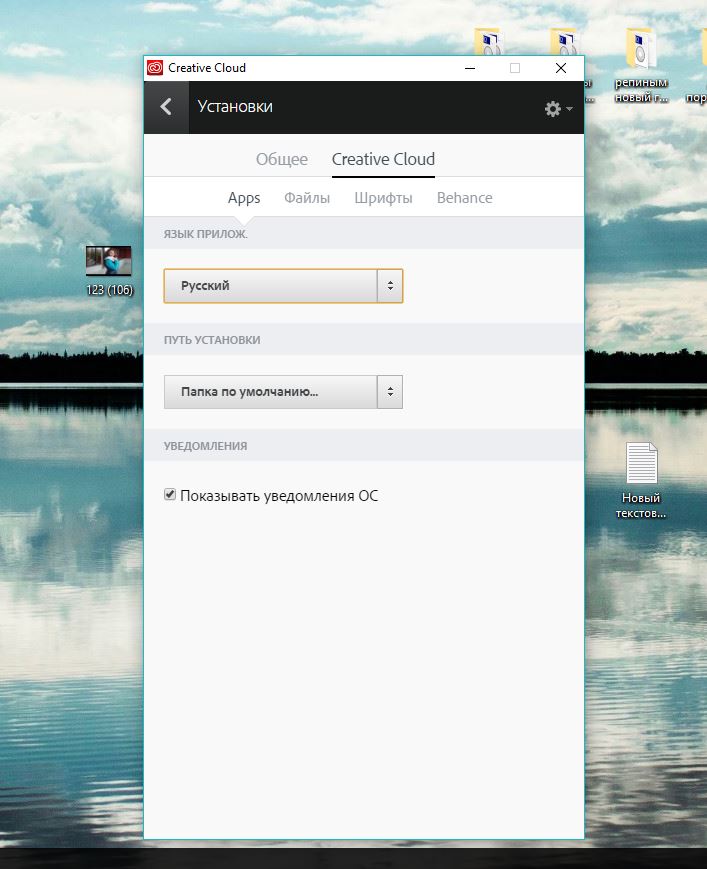Viewport: 707px width, 869px height.
Task: Switch to the Общее tab
Action: (281, 160)
